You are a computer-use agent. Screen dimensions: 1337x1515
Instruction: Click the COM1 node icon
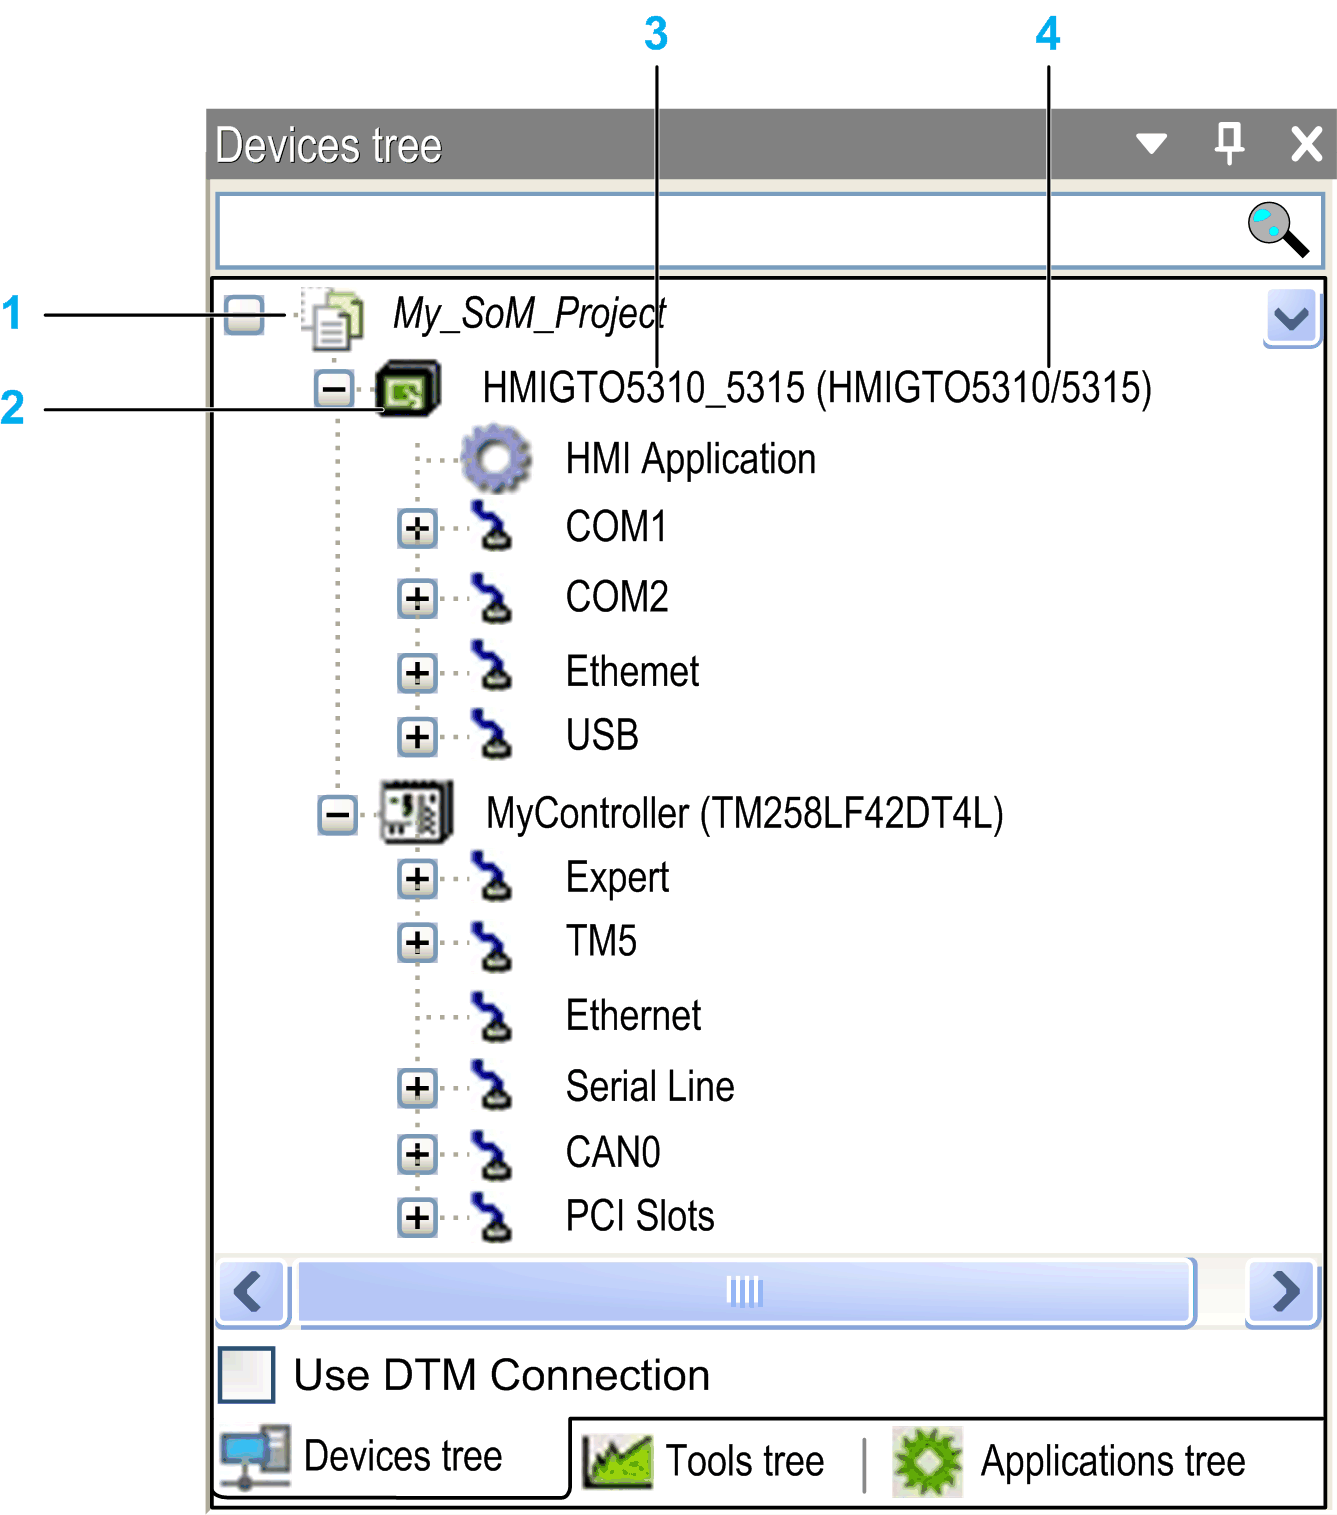click(491, 526)
